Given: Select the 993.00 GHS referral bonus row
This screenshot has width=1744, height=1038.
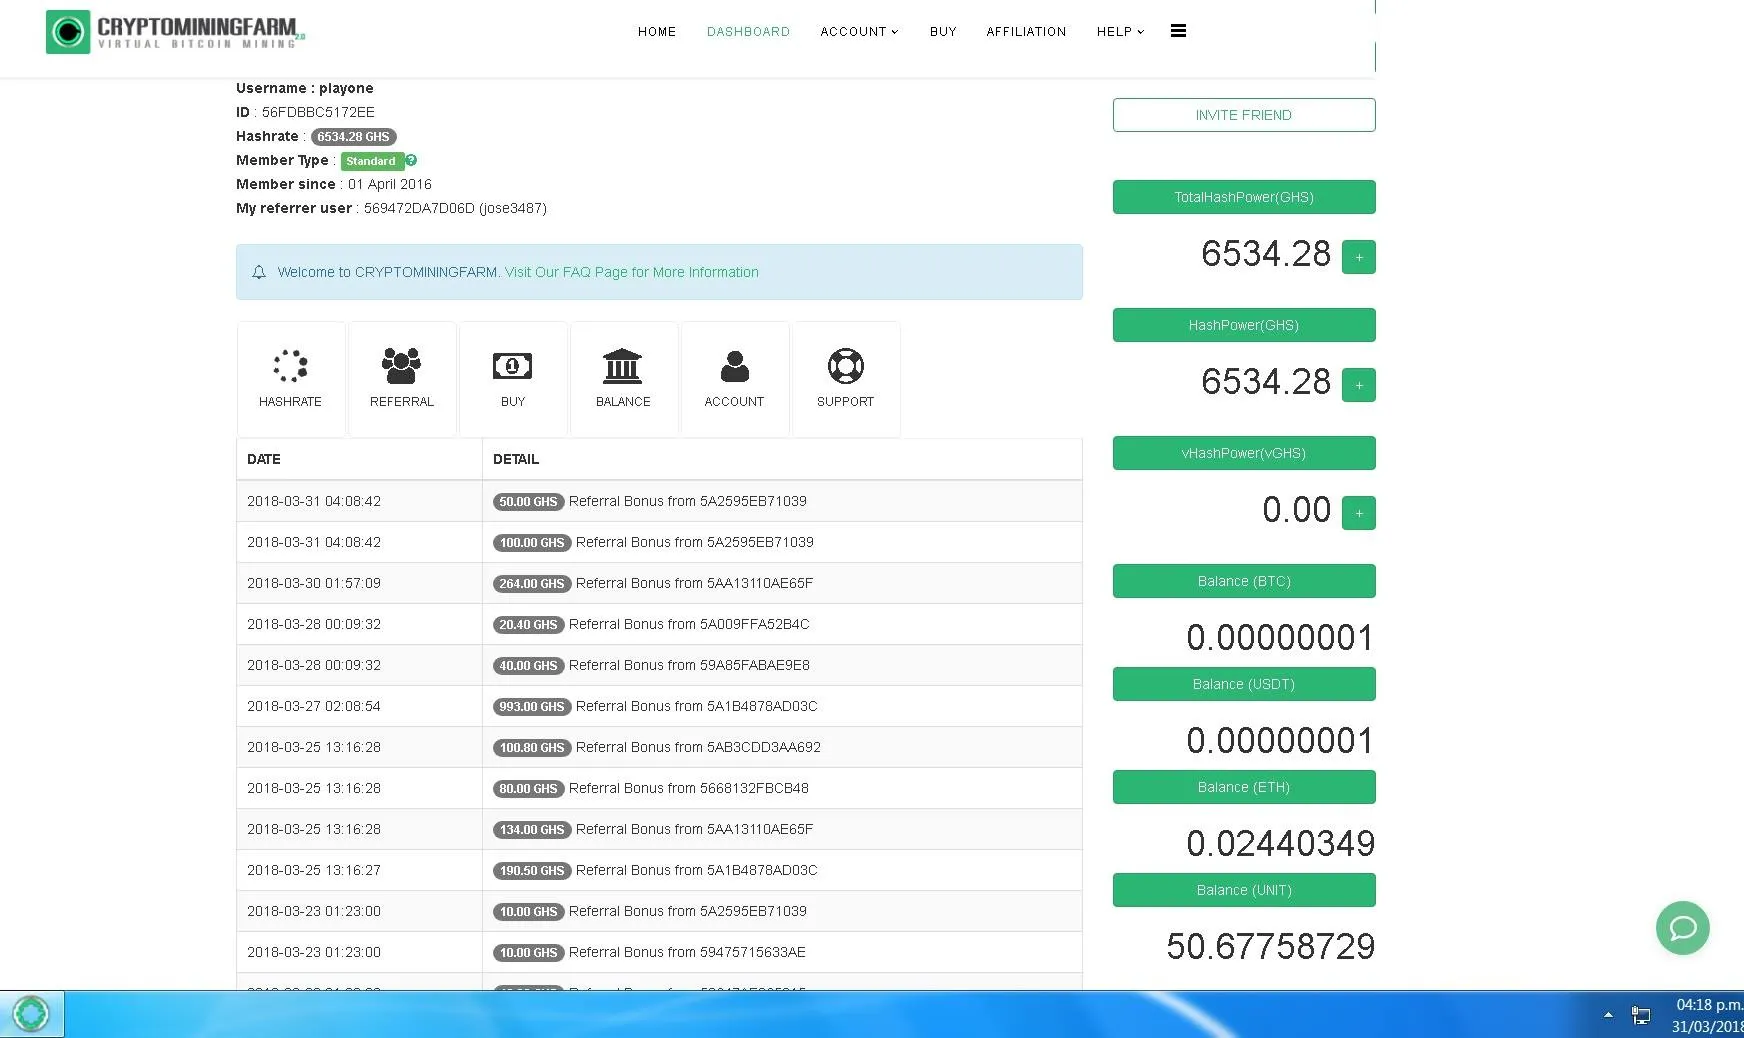Looking at the screenshot, I should [659, 706].
